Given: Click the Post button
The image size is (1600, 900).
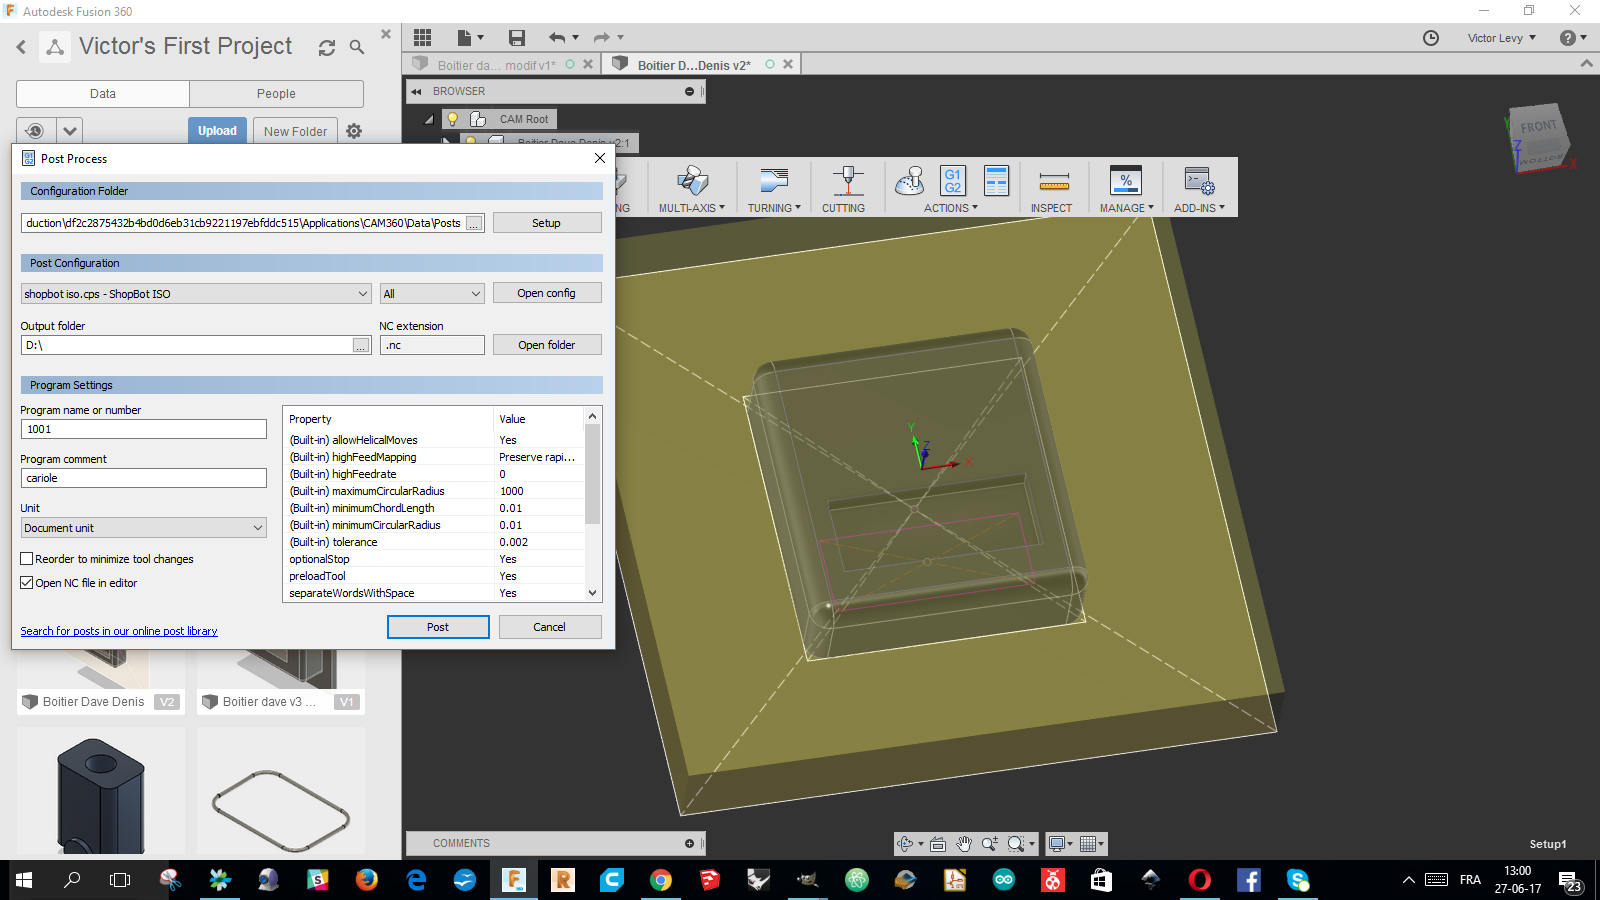Looking at the screenshot, I should 438,627.
